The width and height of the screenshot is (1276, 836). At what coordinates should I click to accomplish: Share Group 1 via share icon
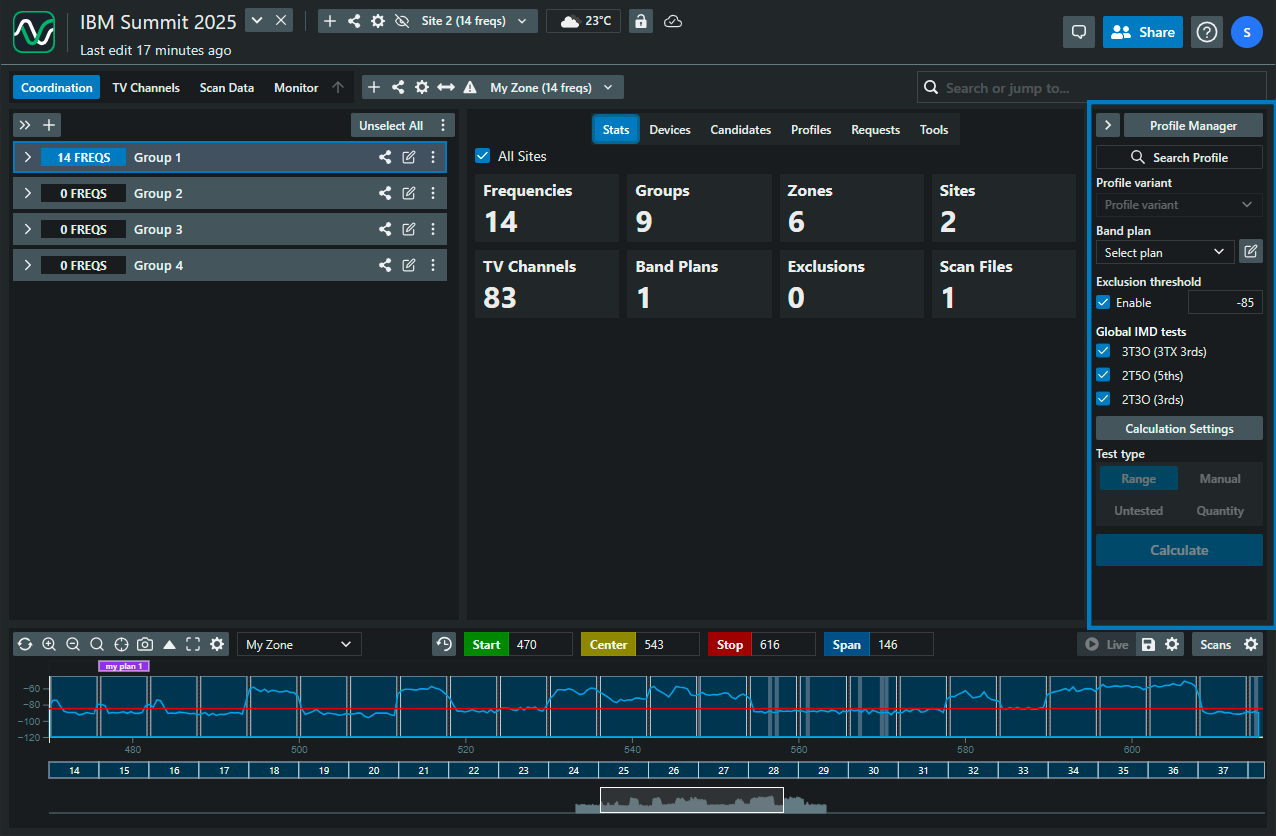[x=385, y=157]
